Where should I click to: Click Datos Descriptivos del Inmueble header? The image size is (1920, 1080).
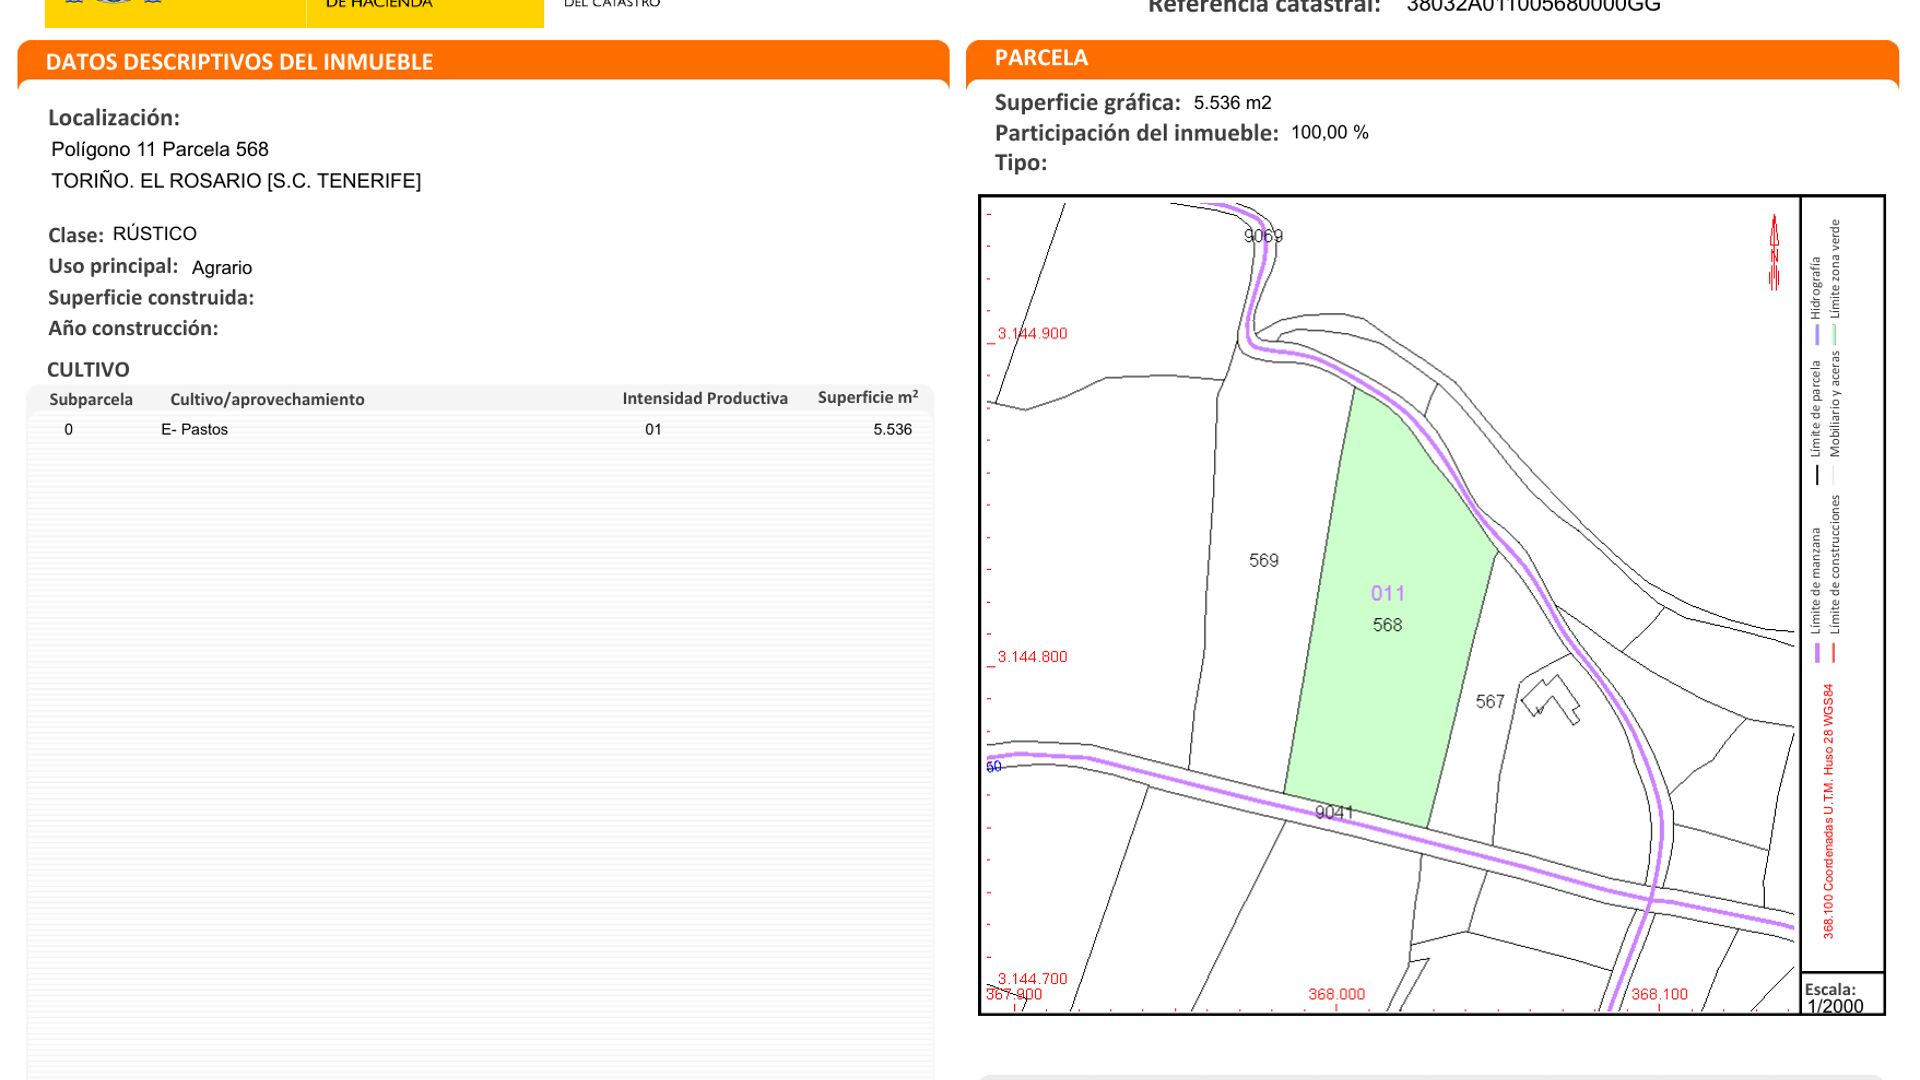click(239, 62)
